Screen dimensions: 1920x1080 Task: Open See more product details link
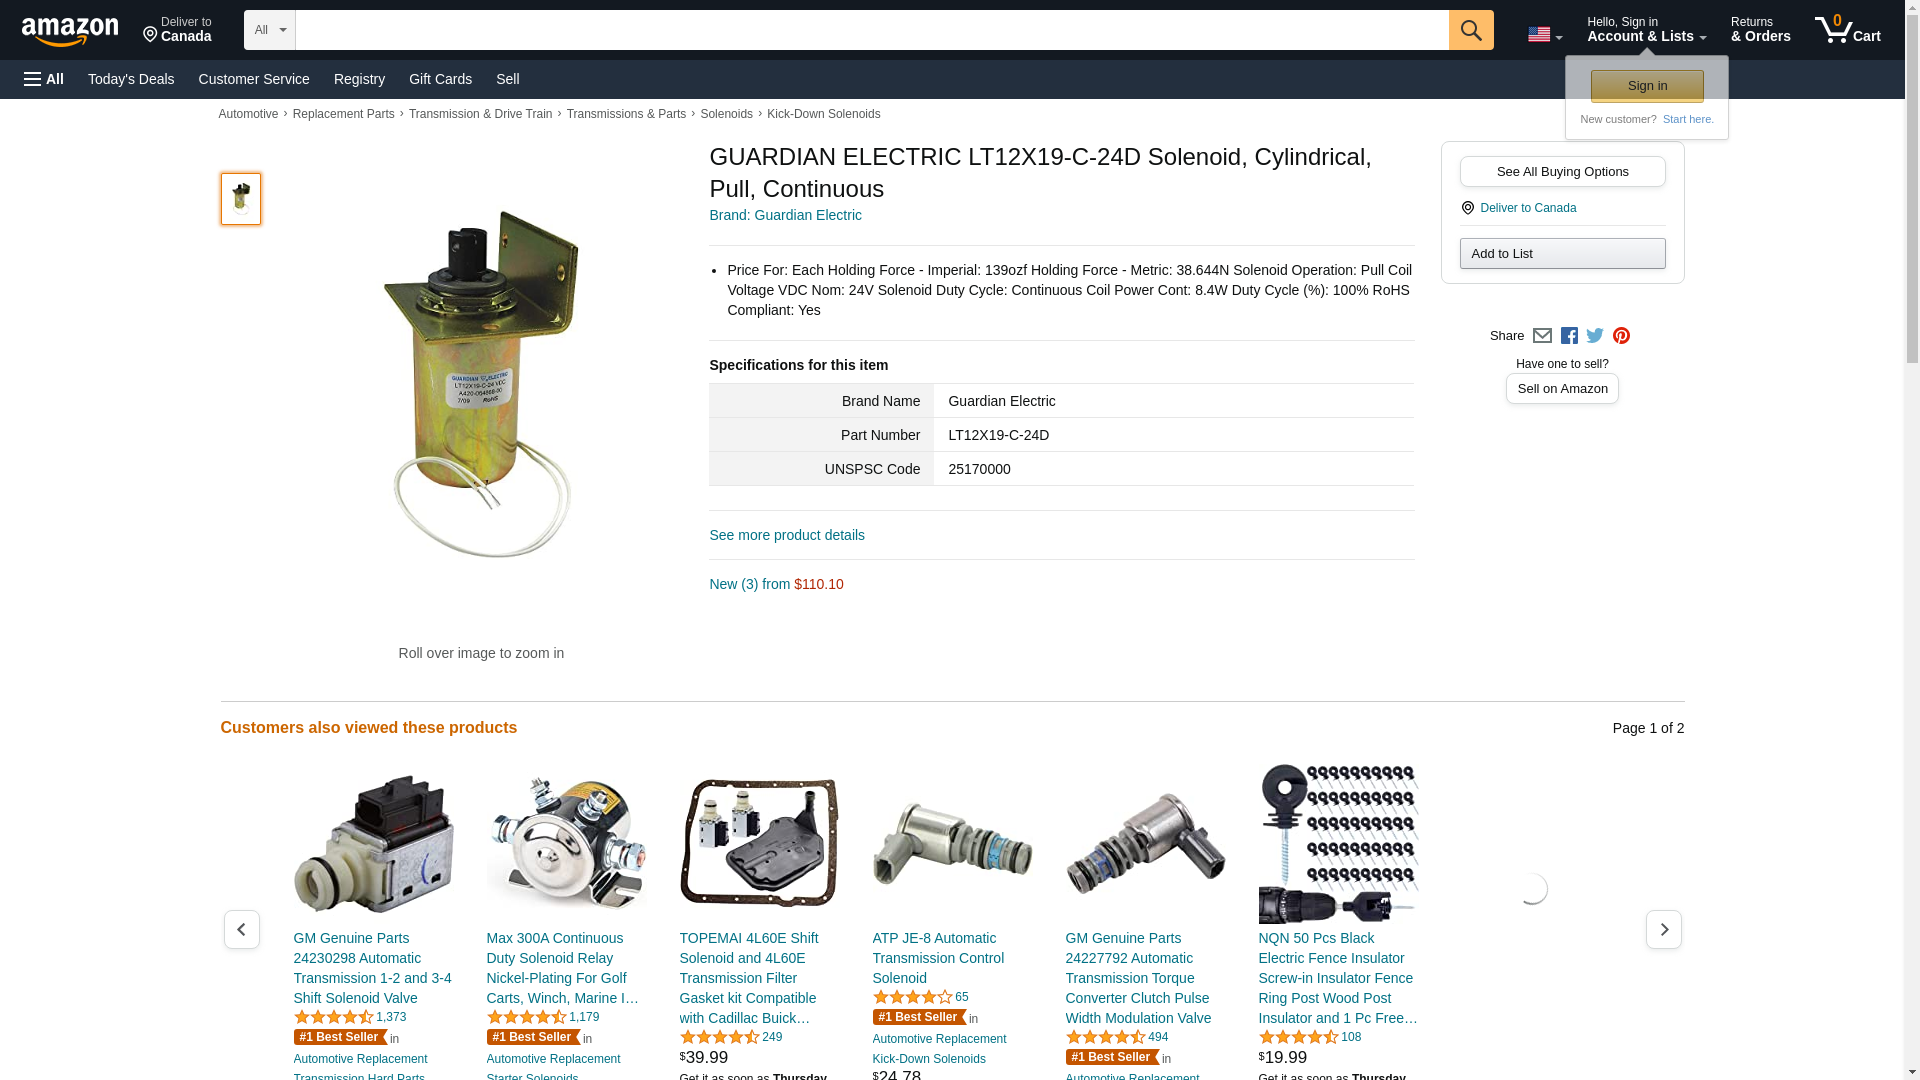point(786,535)
